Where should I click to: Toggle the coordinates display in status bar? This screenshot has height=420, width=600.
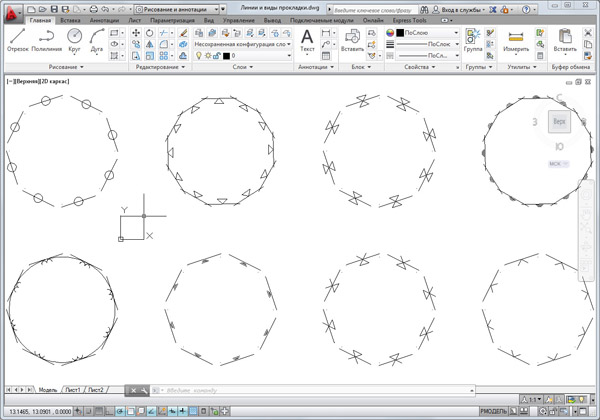[x=36, y=411]
